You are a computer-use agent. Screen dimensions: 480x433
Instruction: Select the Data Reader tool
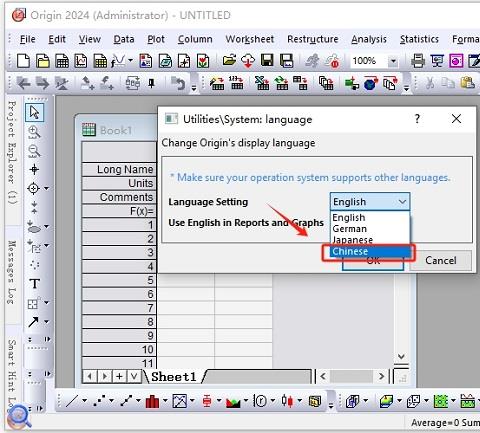[x=33, y=188]
